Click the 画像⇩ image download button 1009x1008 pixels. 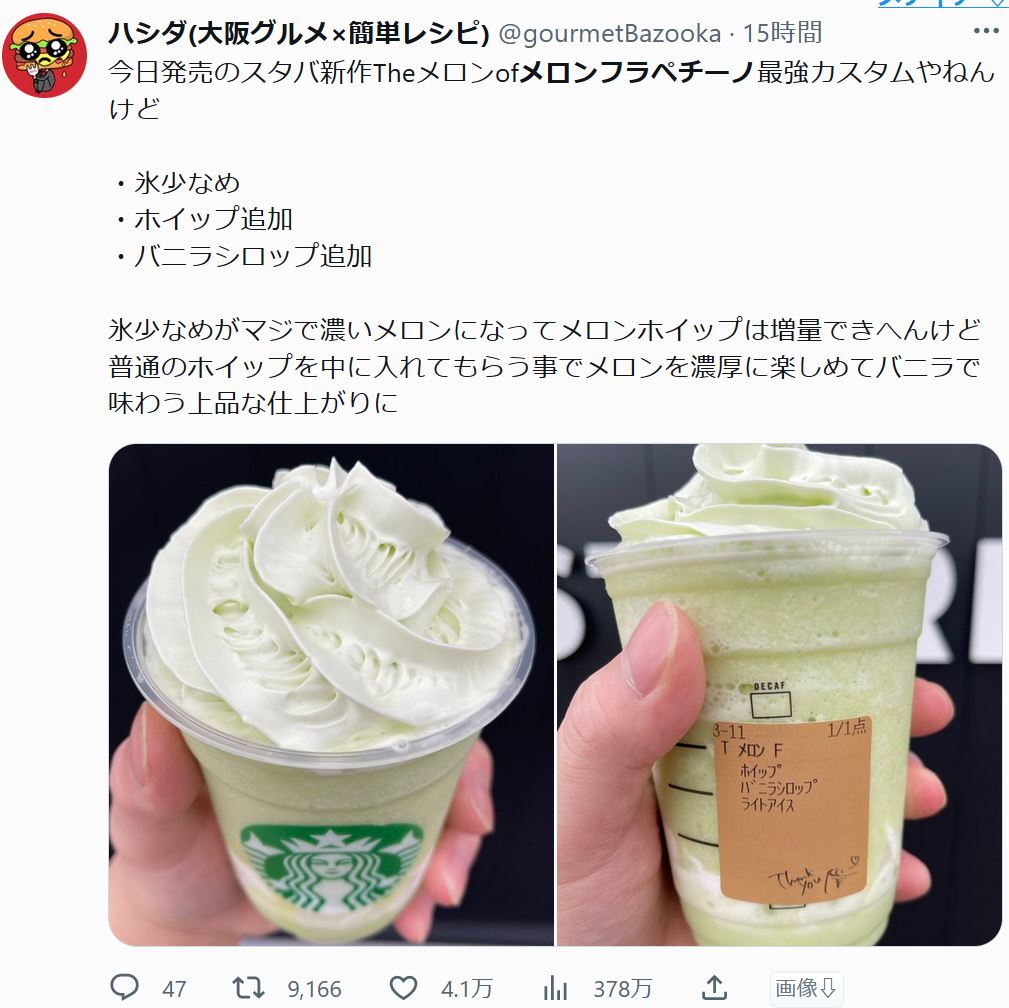(x=806, y=987)
